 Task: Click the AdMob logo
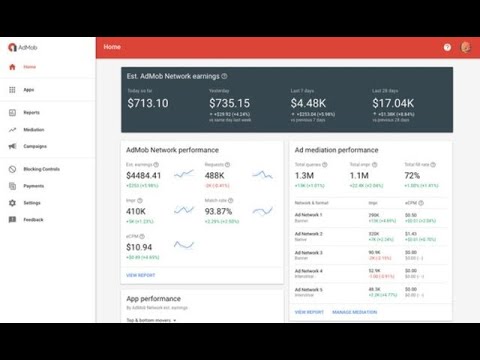pos(23,47)
